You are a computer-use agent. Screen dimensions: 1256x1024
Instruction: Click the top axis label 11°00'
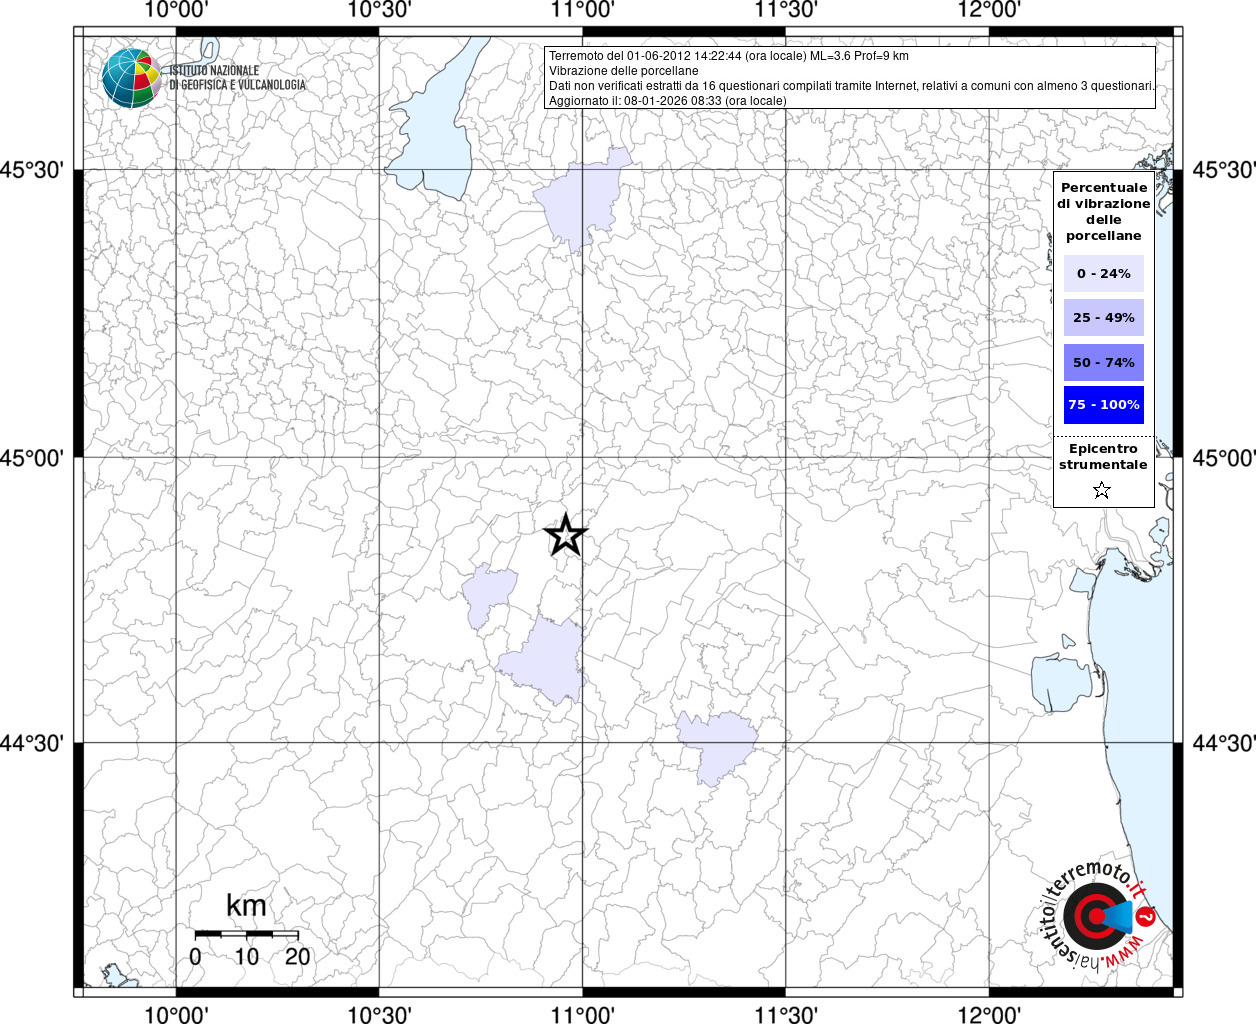pyautogui.click(x=582, y=10)
